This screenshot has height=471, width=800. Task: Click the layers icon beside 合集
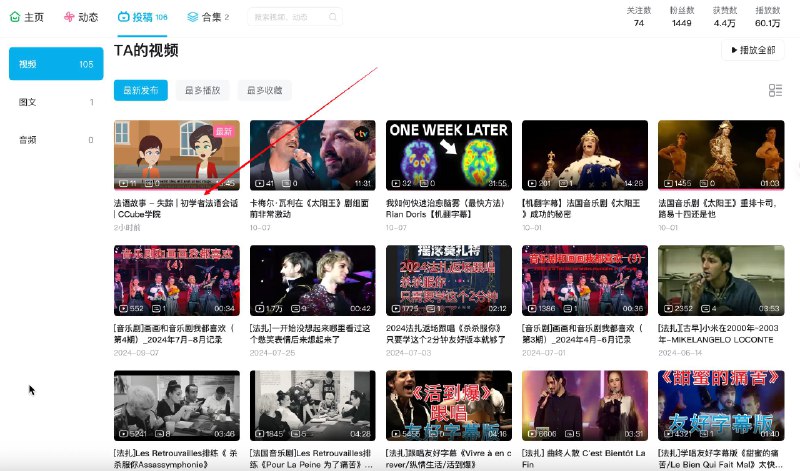point(192,17)
